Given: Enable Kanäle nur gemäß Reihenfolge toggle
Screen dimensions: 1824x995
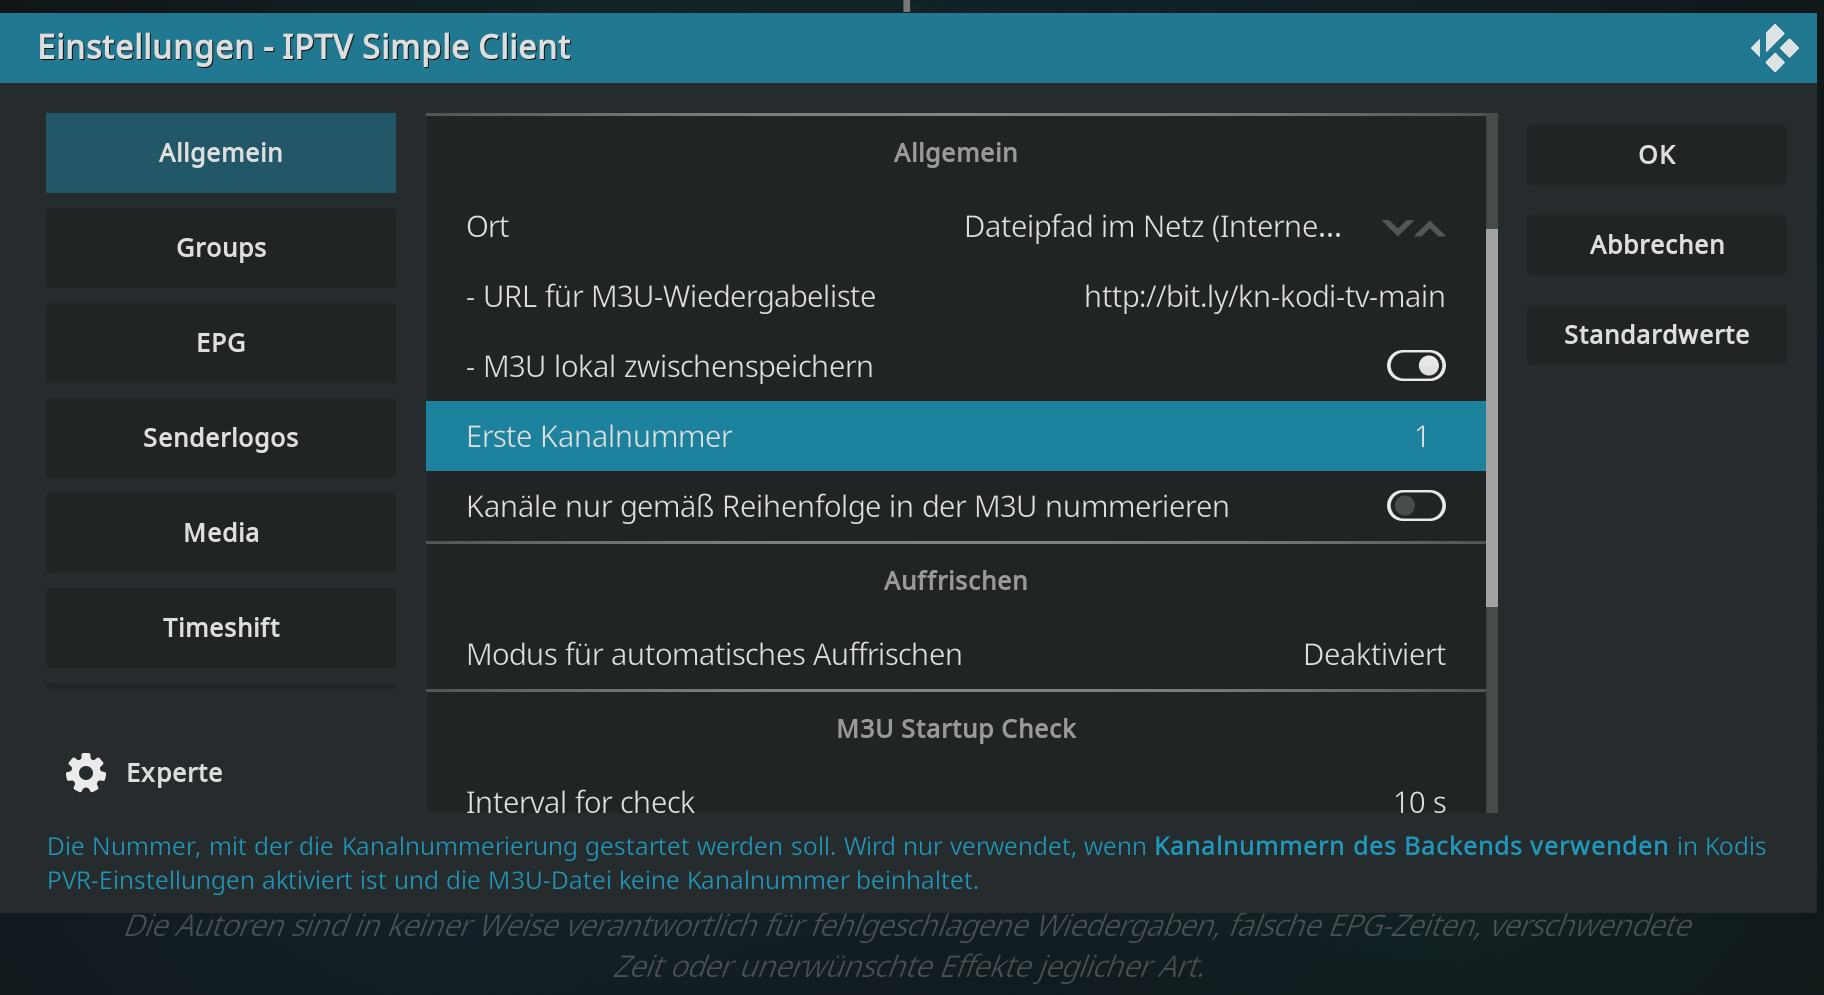Looking at the screenshot, I should click(x=1416, y=506).
